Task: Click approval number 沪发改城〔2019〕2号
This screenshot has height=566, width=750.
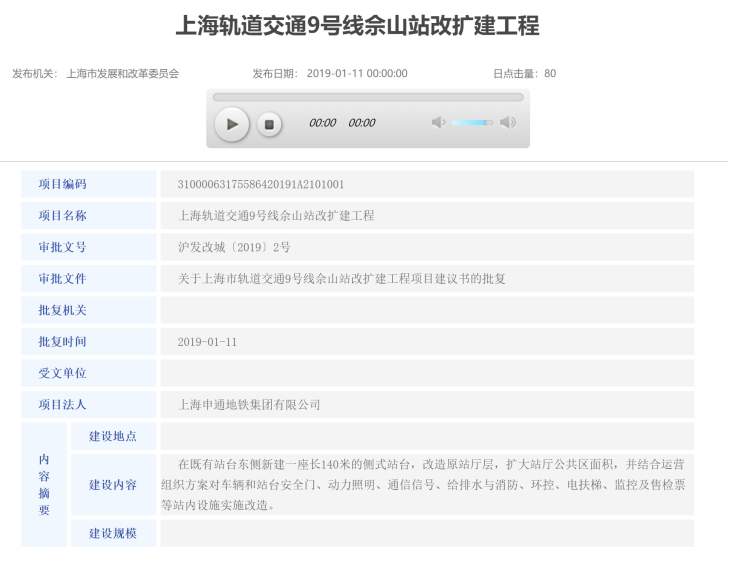Action: 233,247
